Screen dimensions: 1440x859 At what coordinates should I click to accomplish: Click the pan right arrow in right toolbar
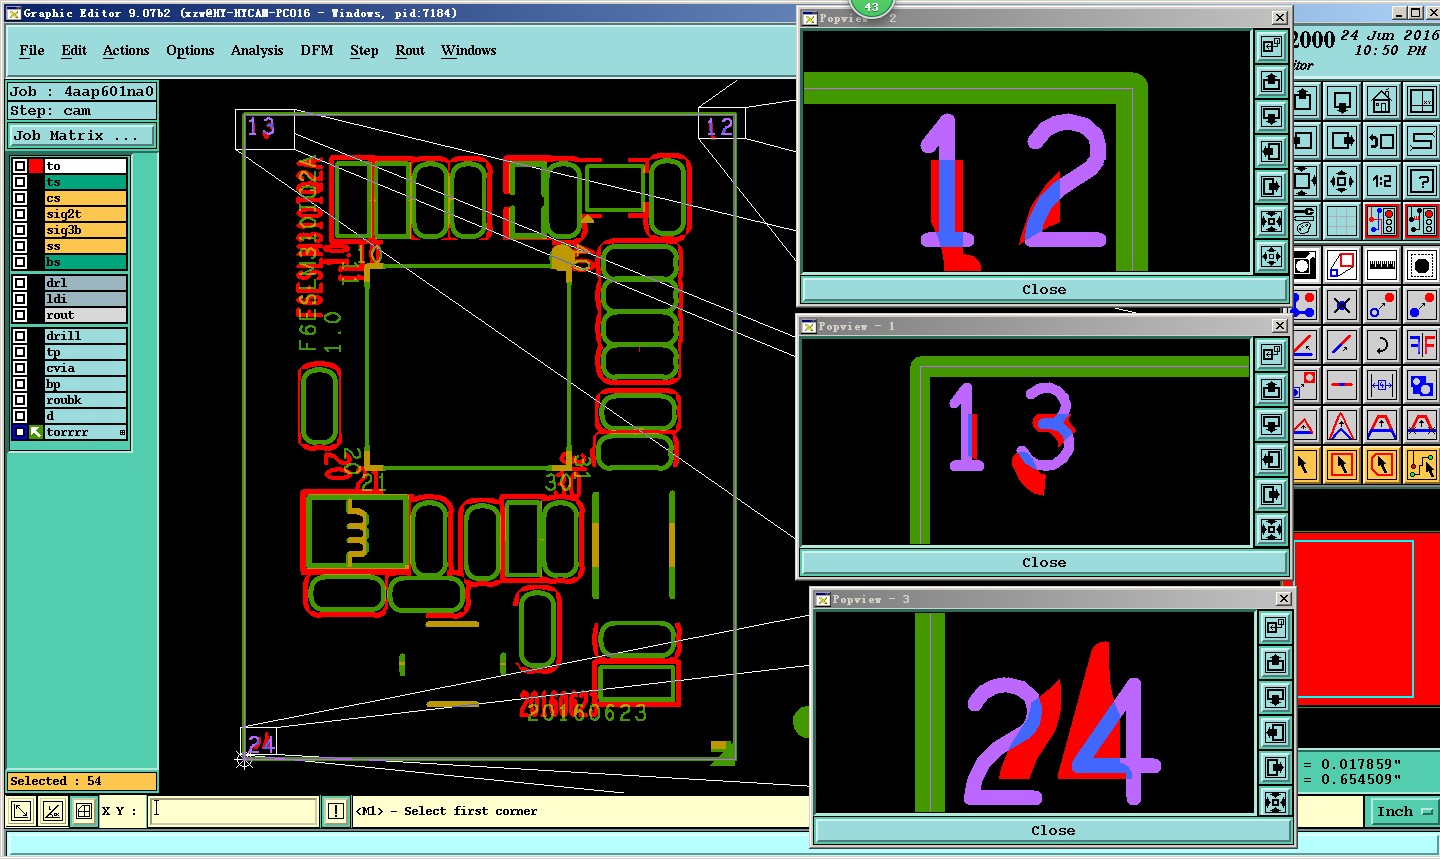[1342, 141]
